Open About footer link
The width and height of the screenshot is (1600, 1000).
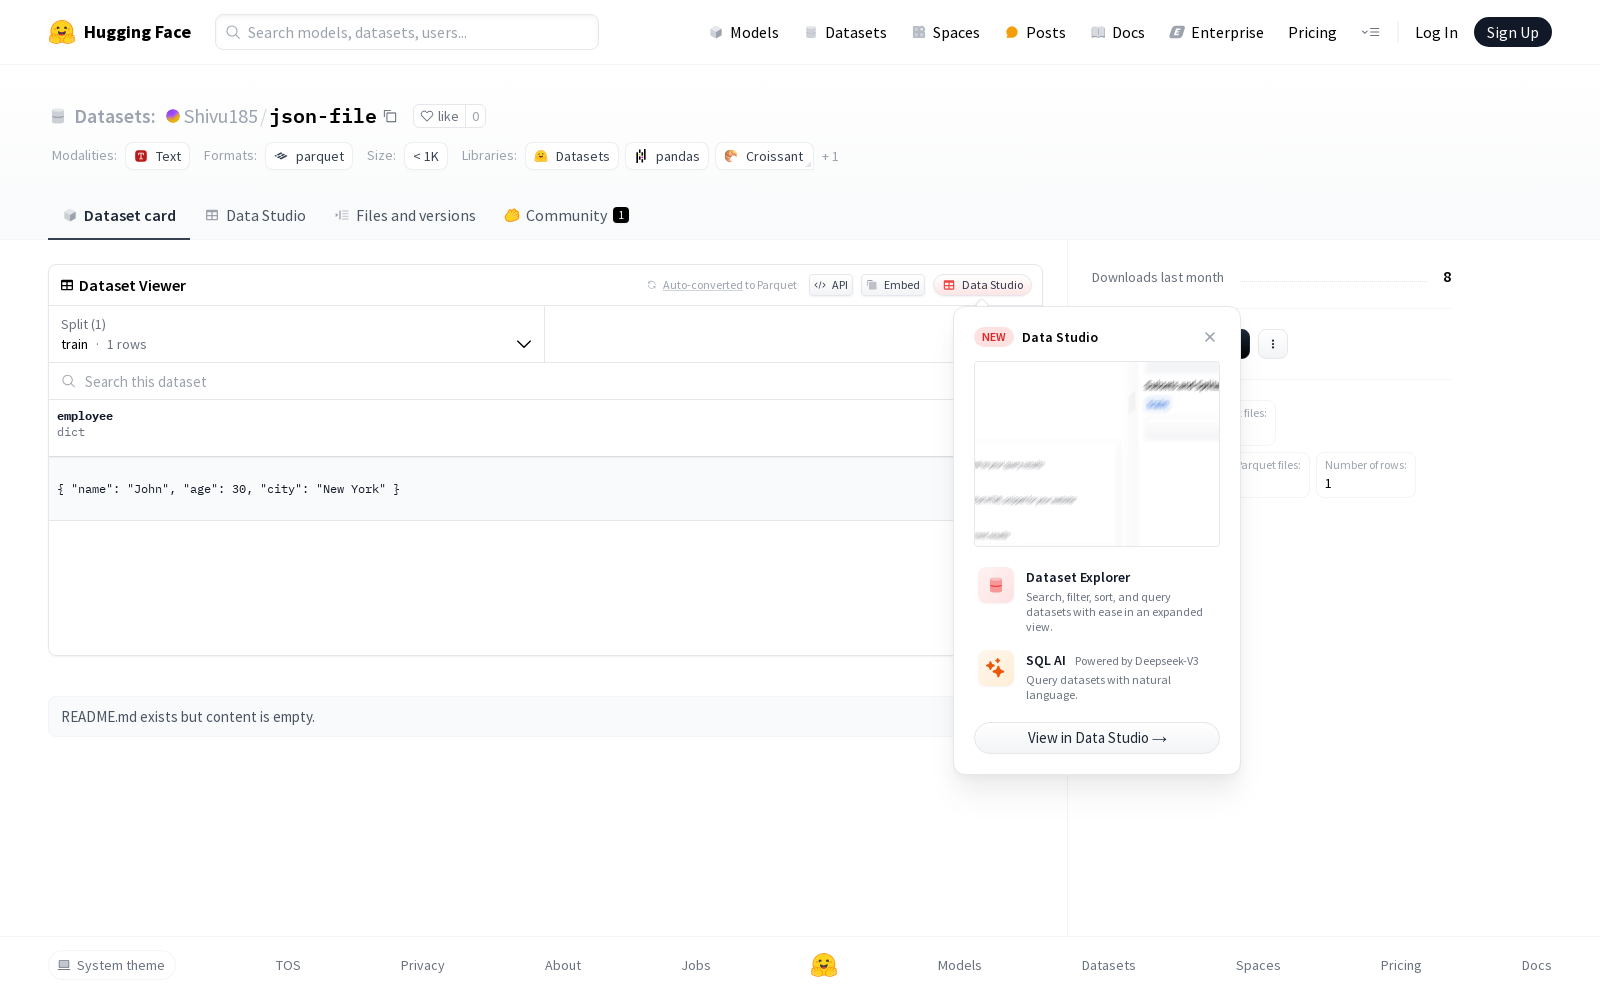[x=563, y=965]
